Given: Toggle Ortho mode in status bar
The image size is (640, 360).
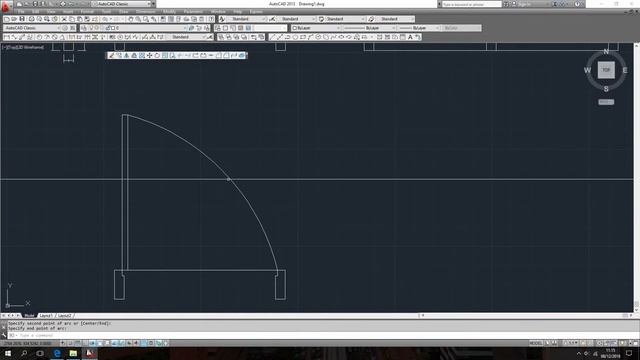Looking at the screenshot, I should (x=85, y=343).
